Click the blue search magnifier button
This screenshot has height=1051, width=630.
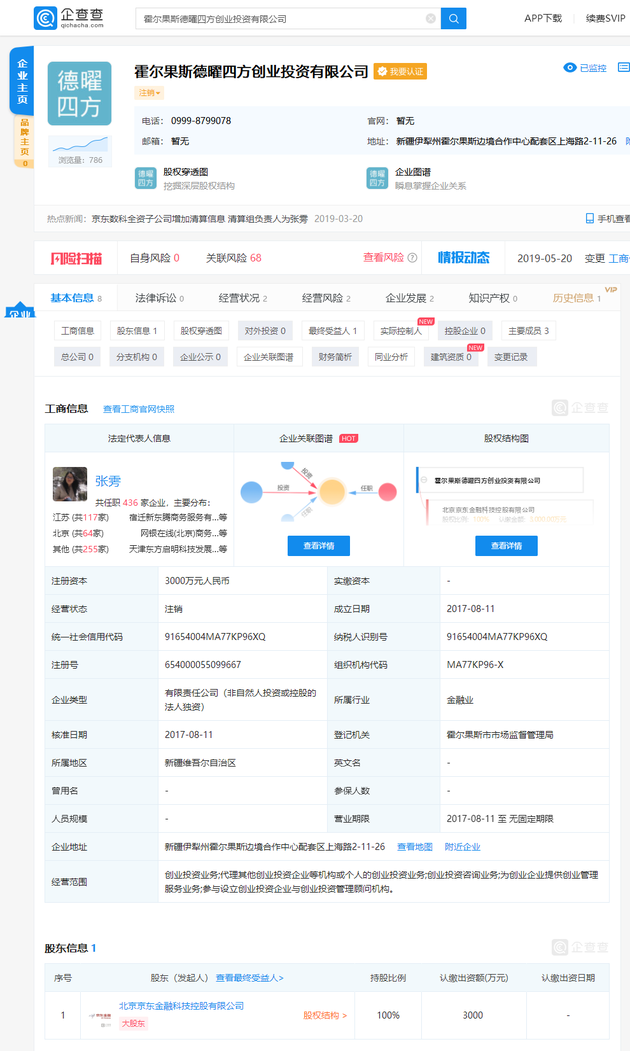coord(454,19)
